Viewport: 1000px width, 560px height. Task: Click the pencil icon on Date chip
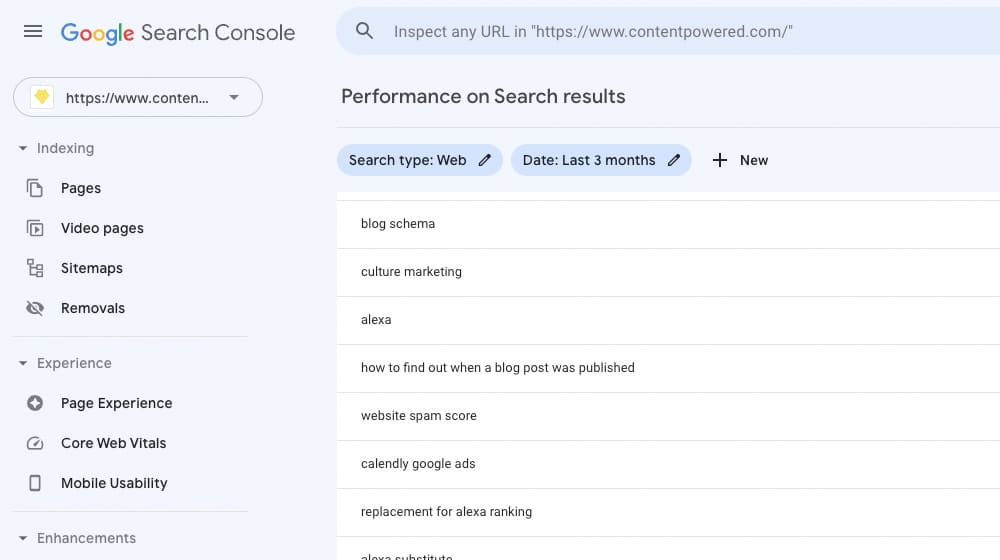(674, 160)
